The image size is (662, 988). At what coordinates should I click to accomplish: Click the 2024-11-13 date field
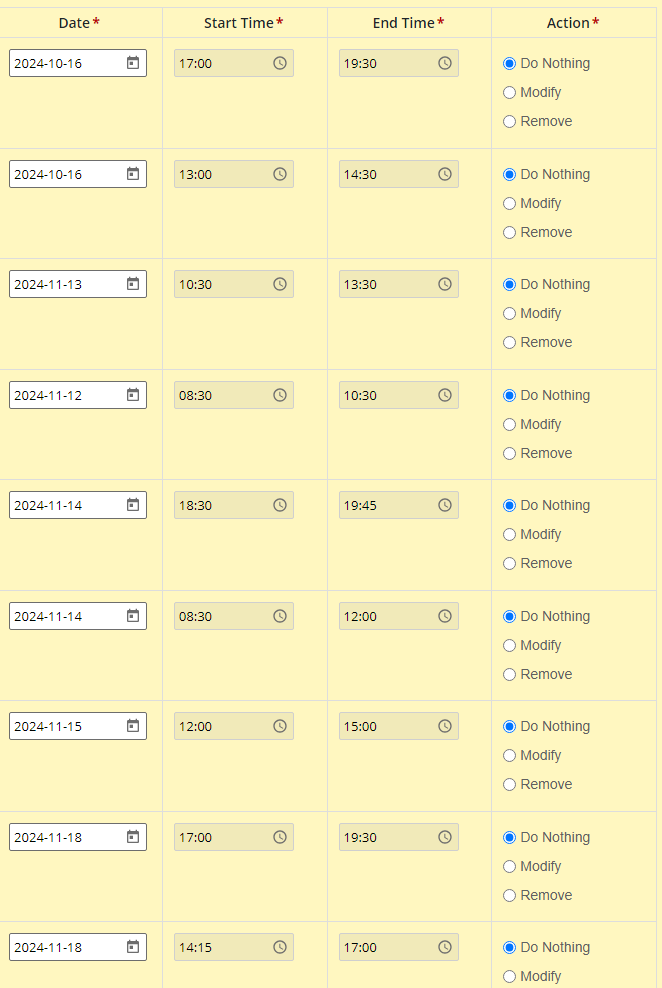click(78, 284)
